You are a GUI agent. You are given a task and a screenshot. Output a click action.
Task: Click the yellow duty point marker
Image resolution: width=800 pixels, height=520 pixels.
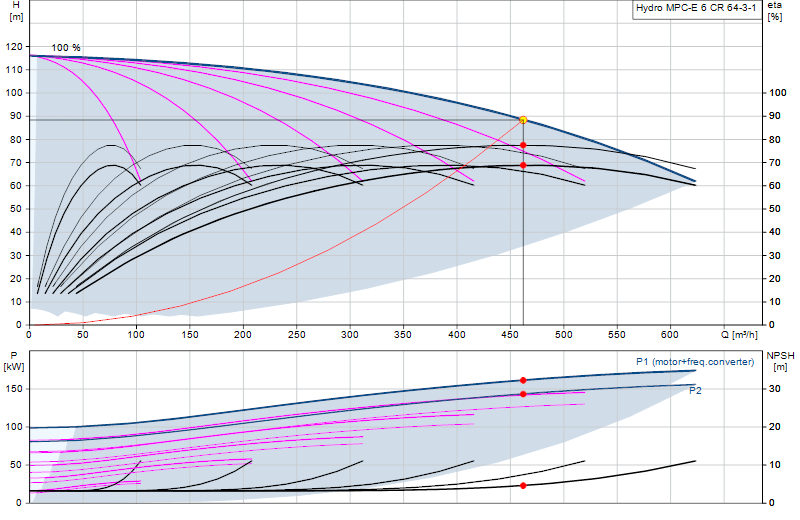pyautogui.click(x=523, y=120)
